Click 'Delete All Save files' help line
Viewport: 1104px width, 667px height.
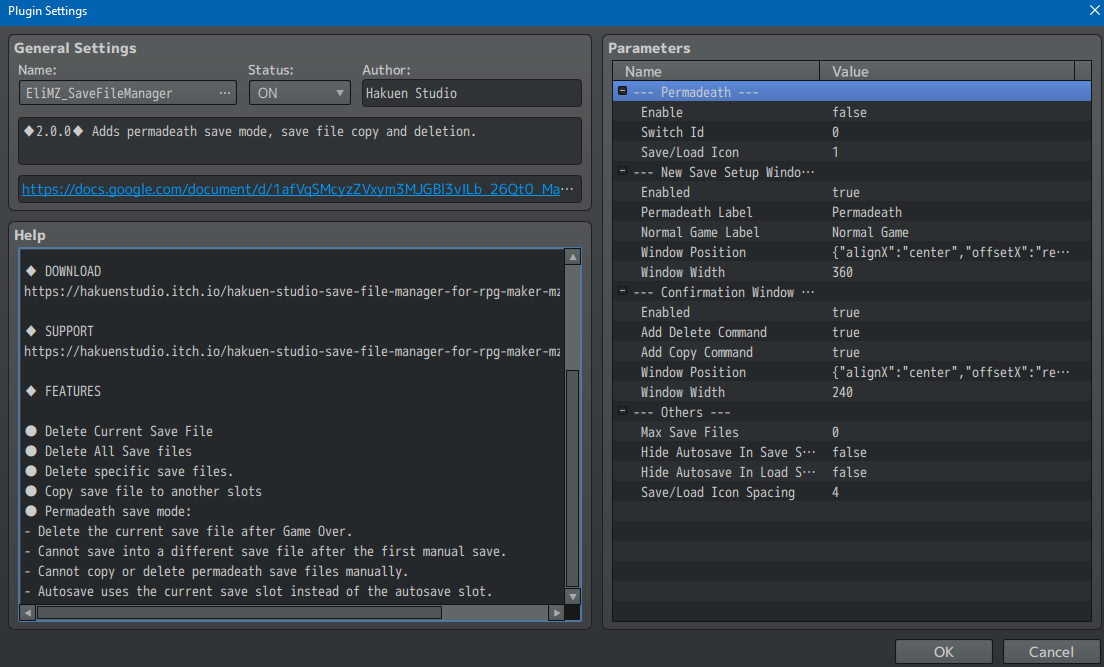click(108, 451)
